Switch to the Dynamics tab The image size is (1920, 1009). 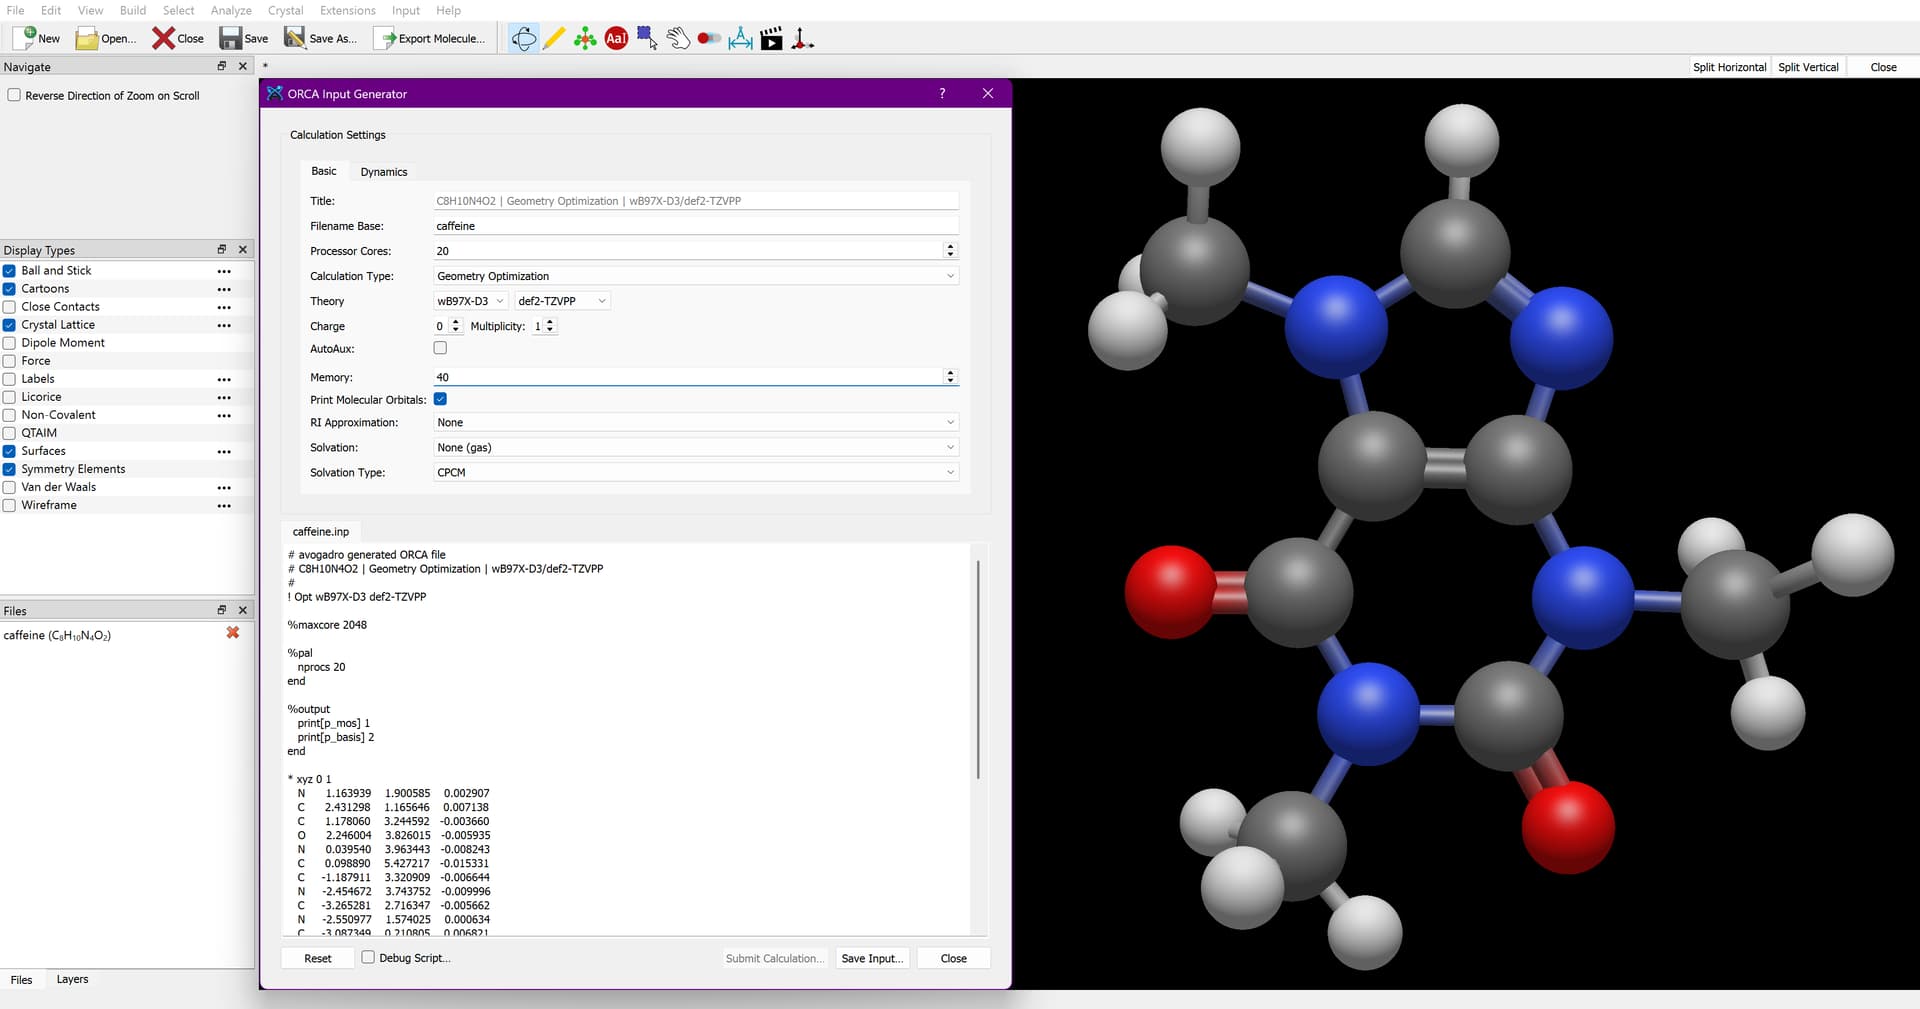[384, 172]
